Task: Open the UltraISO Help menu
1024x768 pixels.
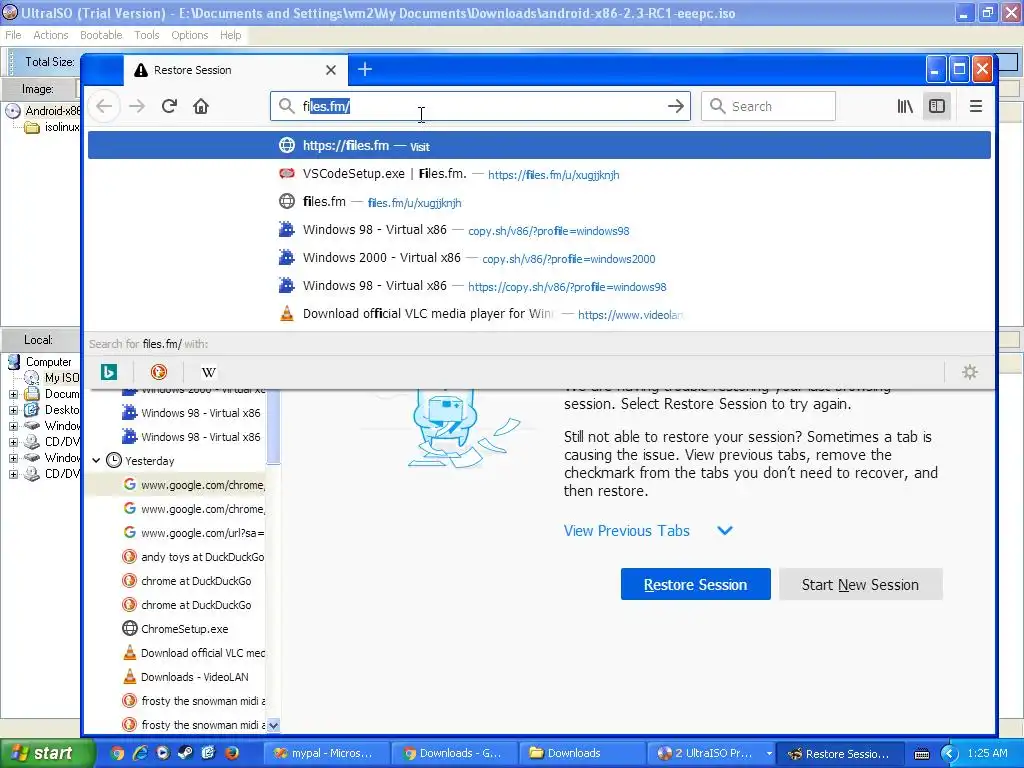Action: (x=230, y=35)
